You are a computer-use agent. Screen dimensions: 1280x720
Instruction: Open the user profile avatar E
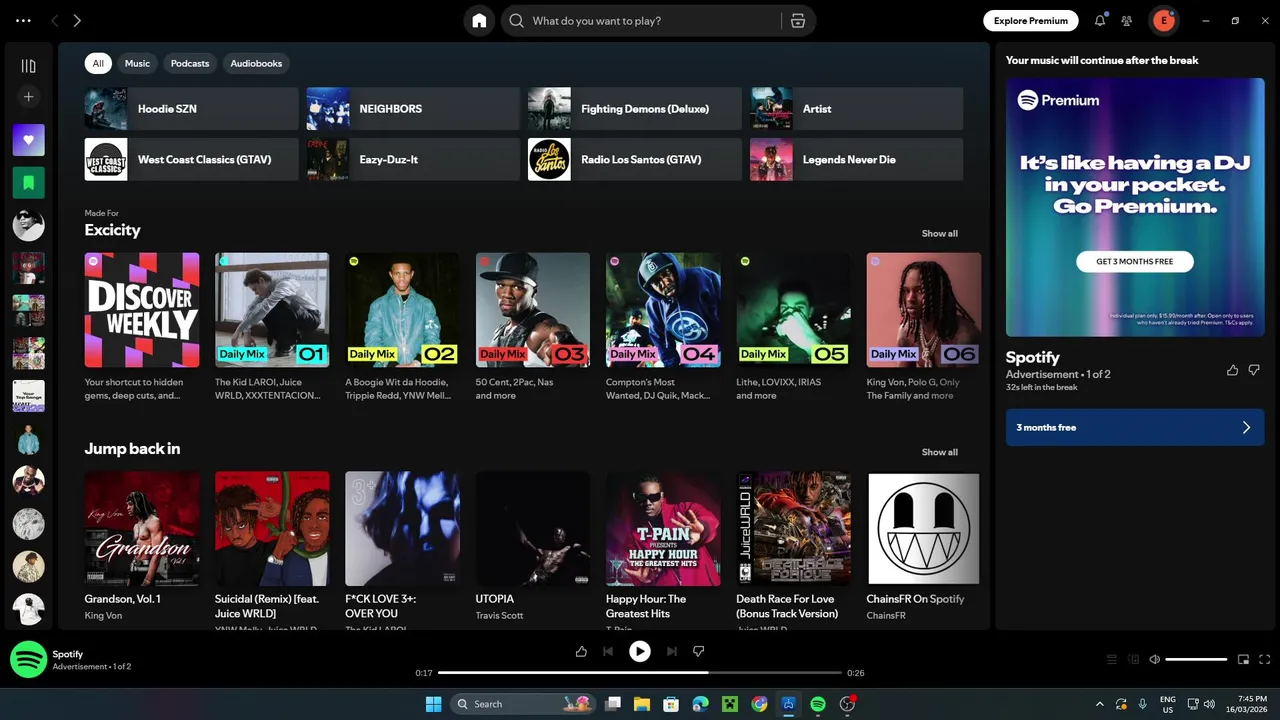click(1163, 20)
